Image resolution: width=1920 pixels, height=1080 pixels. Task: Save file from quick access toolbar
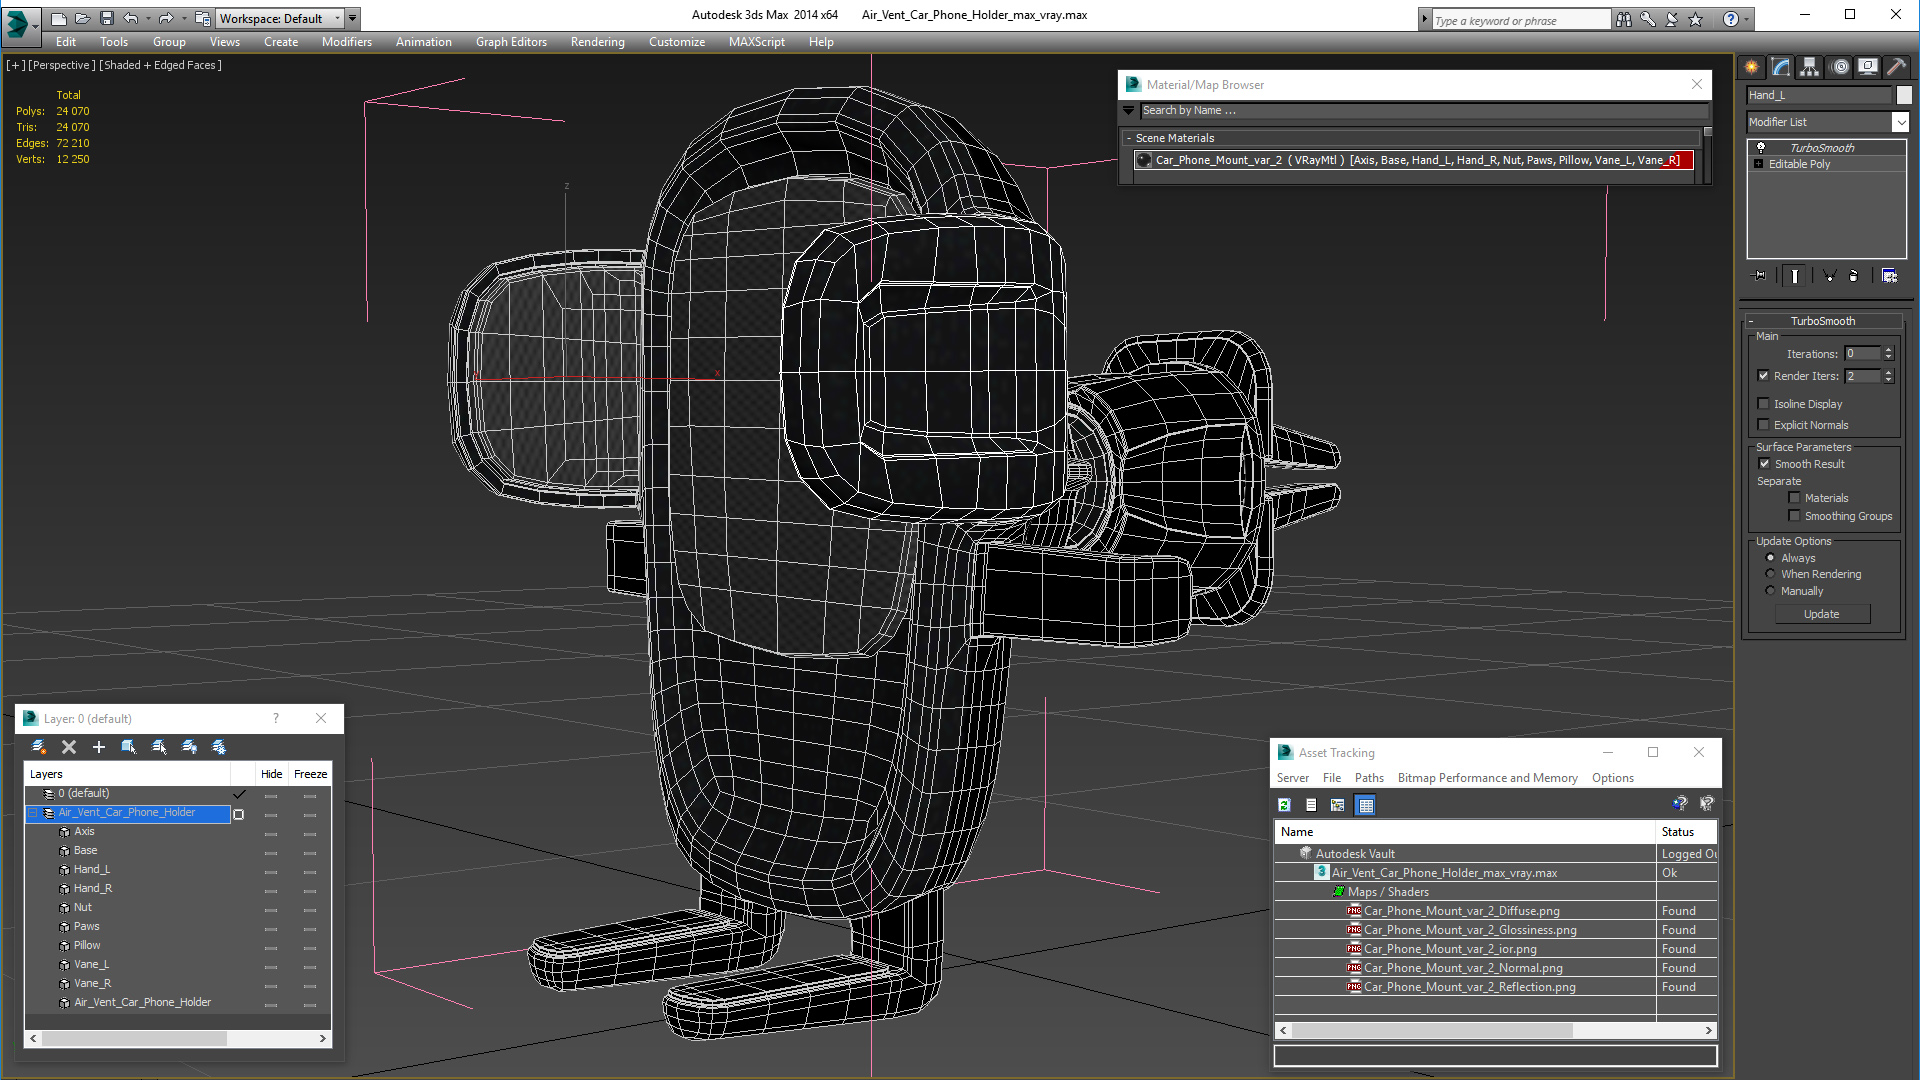click(x=107, y=18)
